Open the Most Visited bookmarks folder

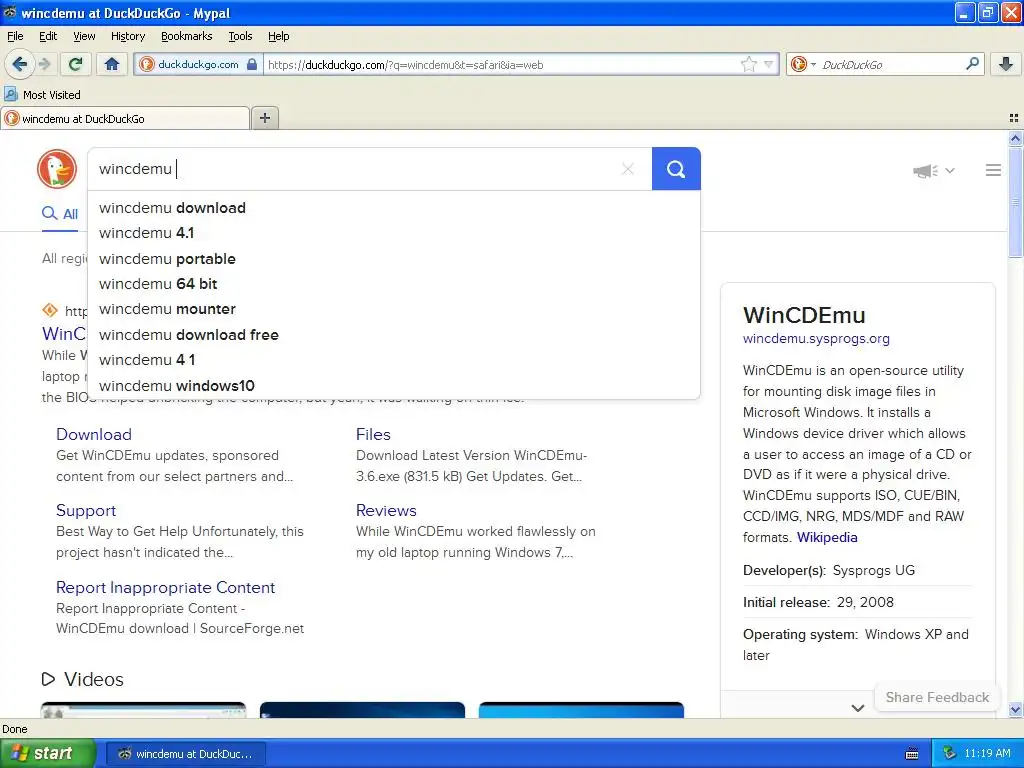pos(42,95)
